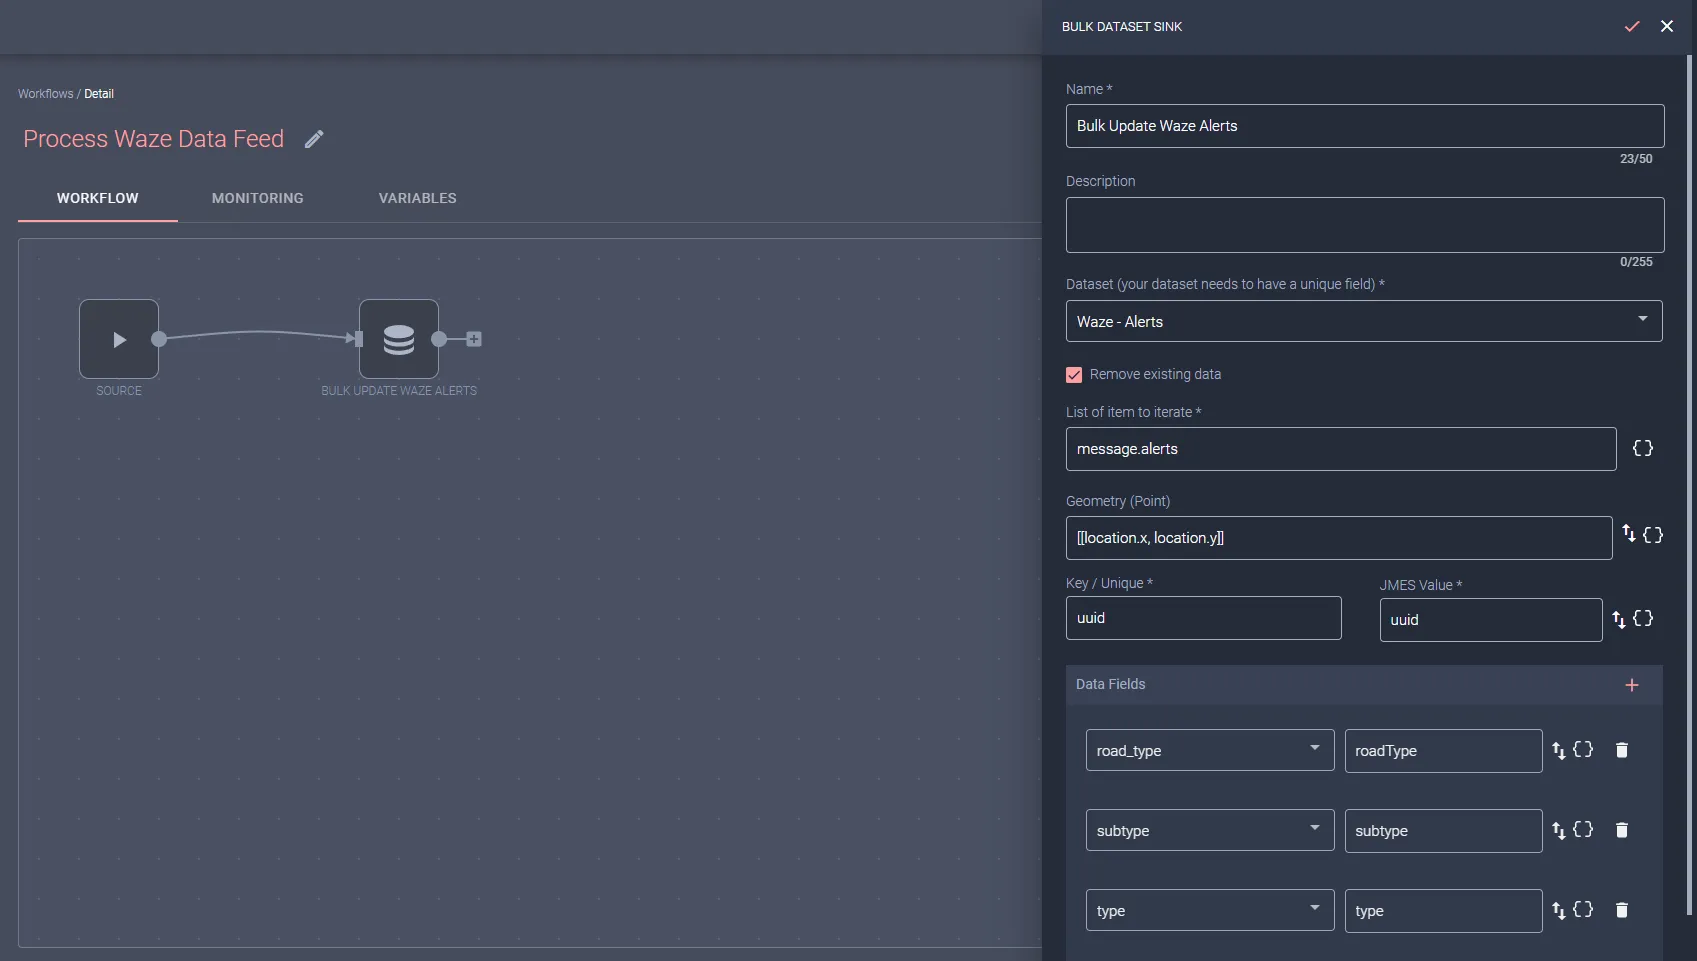Viewport: 1697px width, 961px height.
Task: Open expression braces for Geometry field
Action: click(x=1653, y=535)
